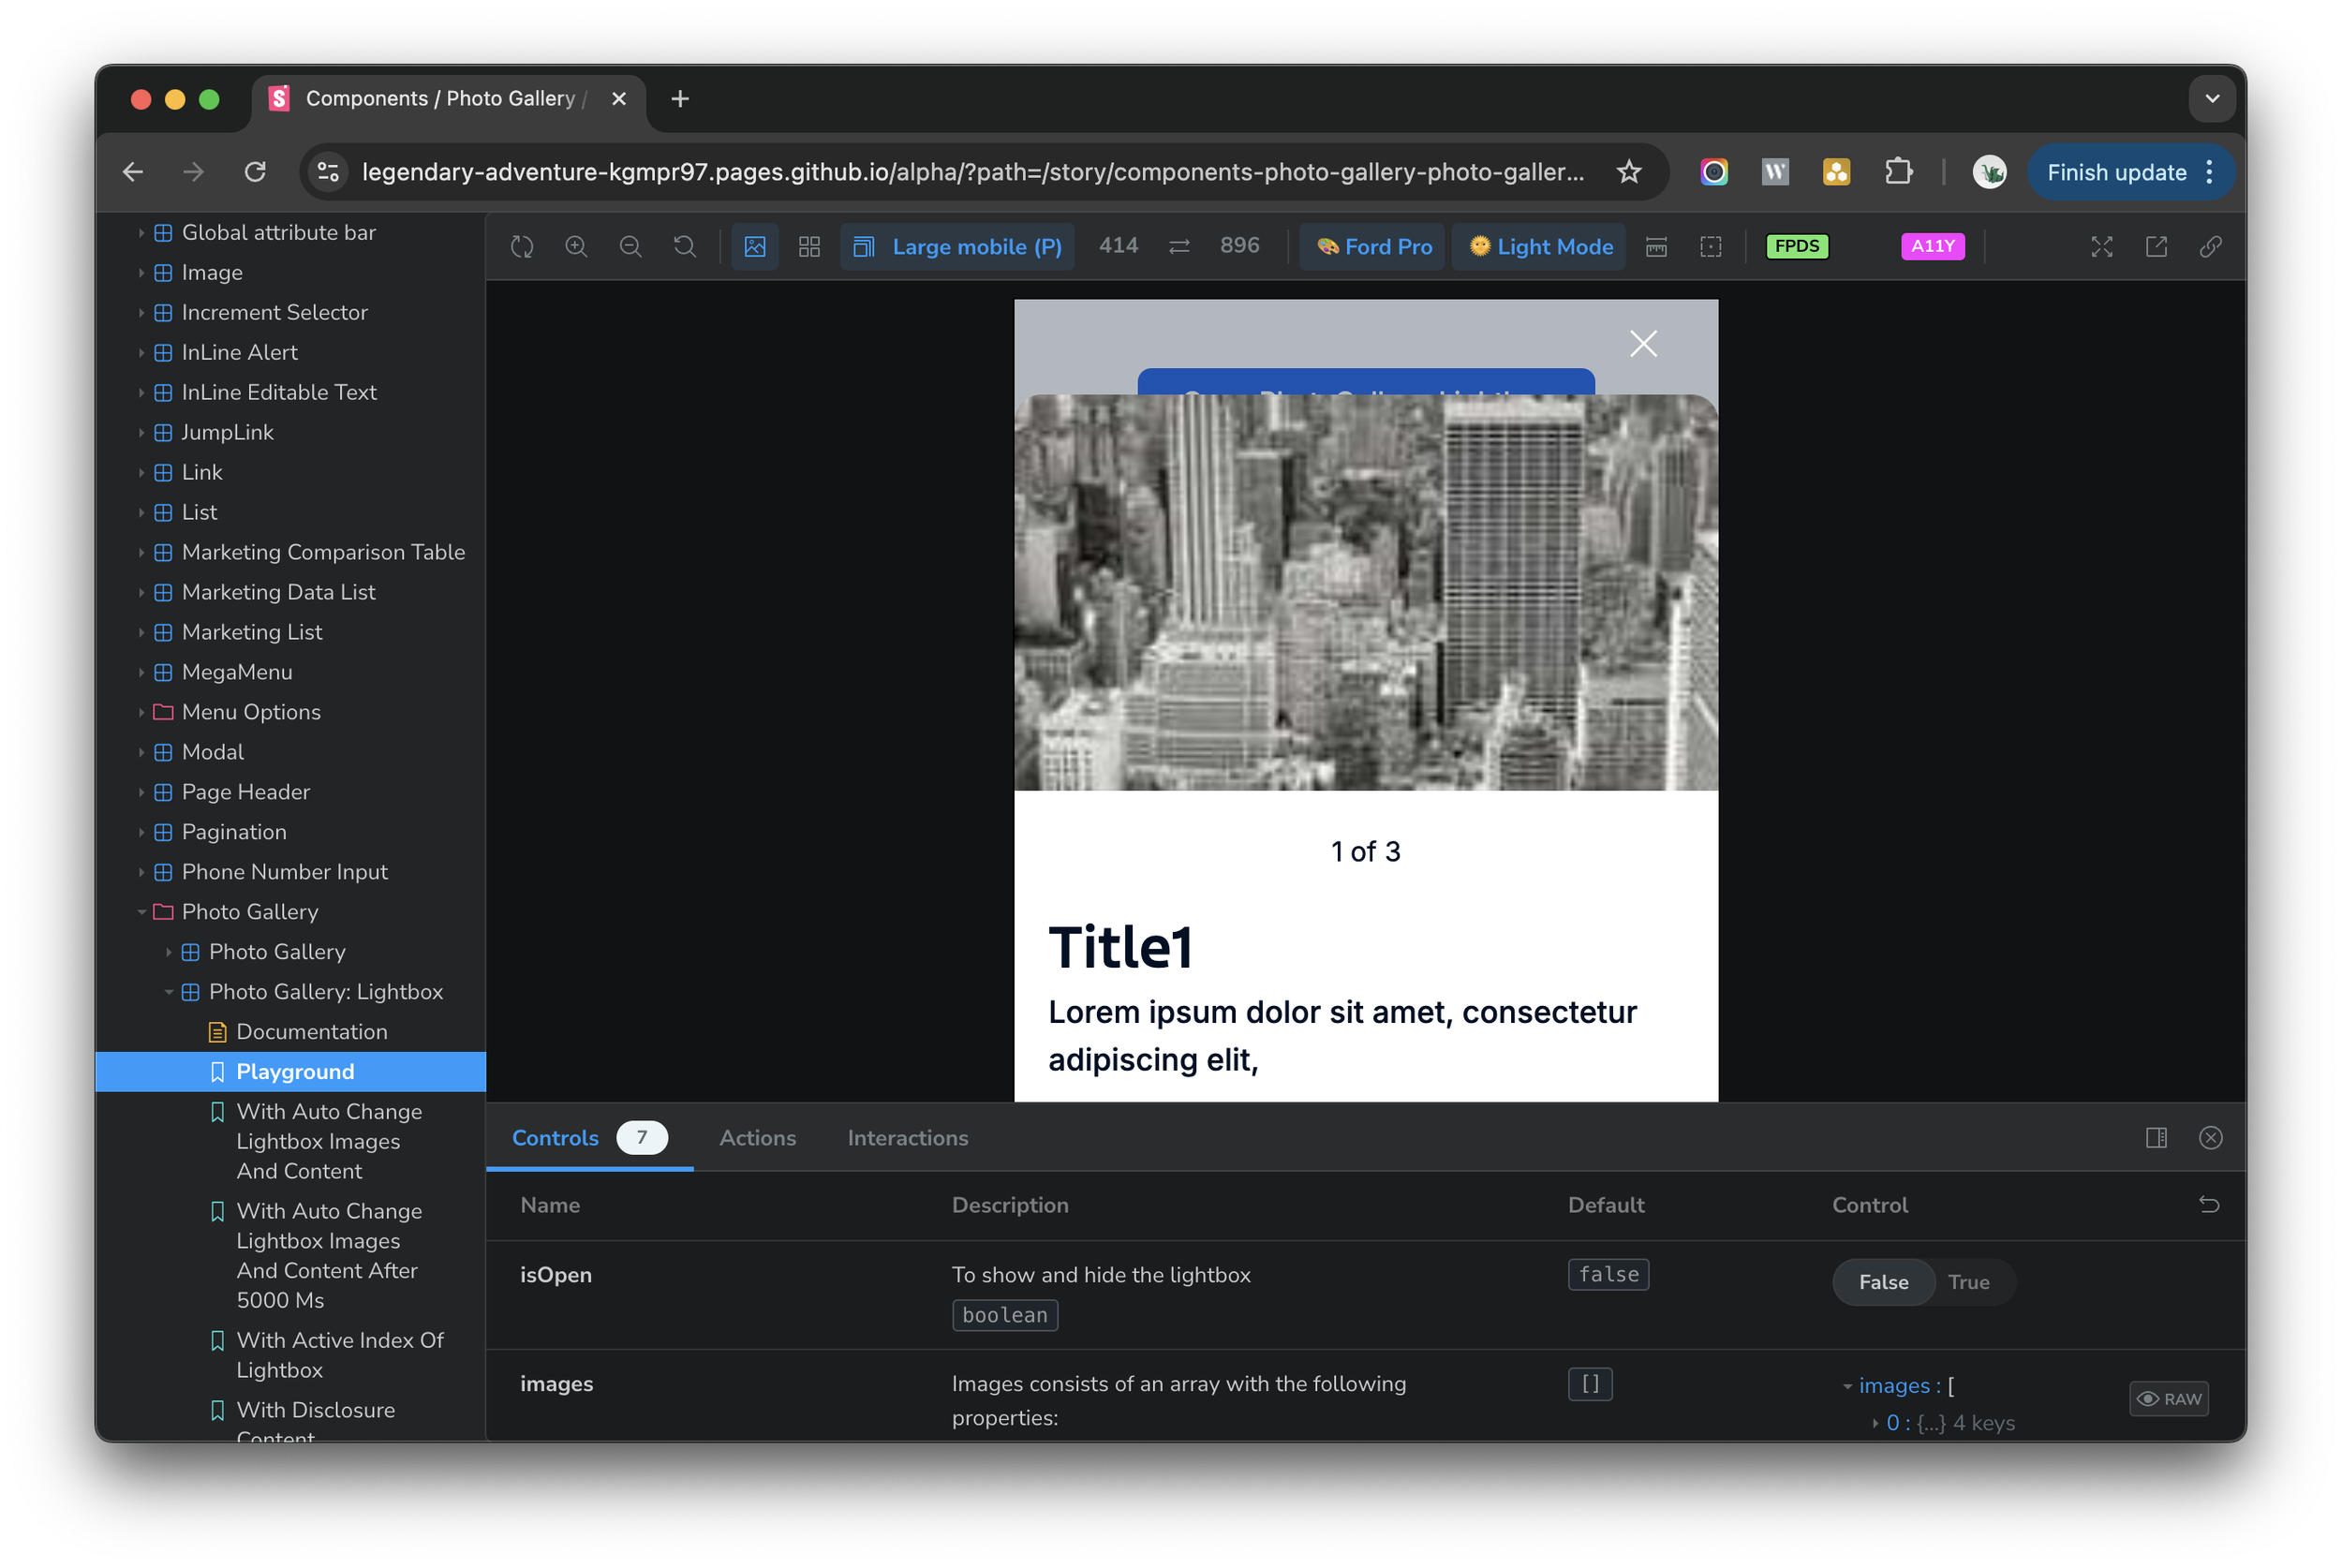Click the zoom in magnifier icon
2342x1568 pixels.
point(576,246)
